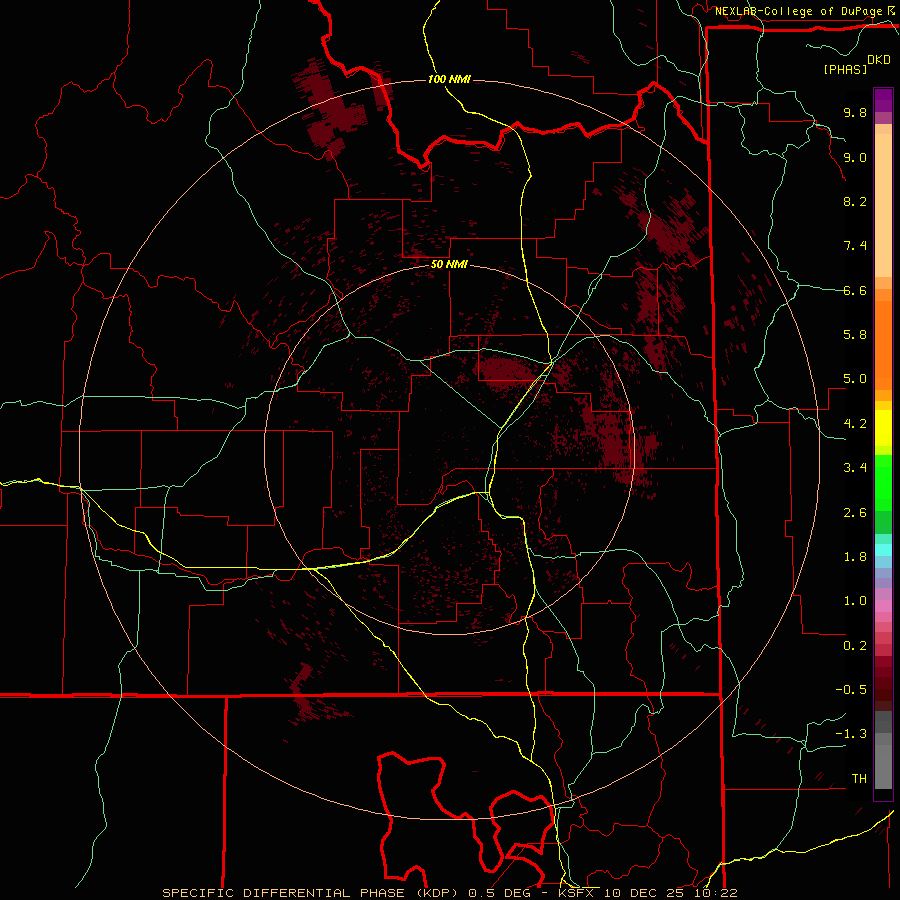Select the 5.8 scale value
The image size is (900, 900).
point(855,335)
